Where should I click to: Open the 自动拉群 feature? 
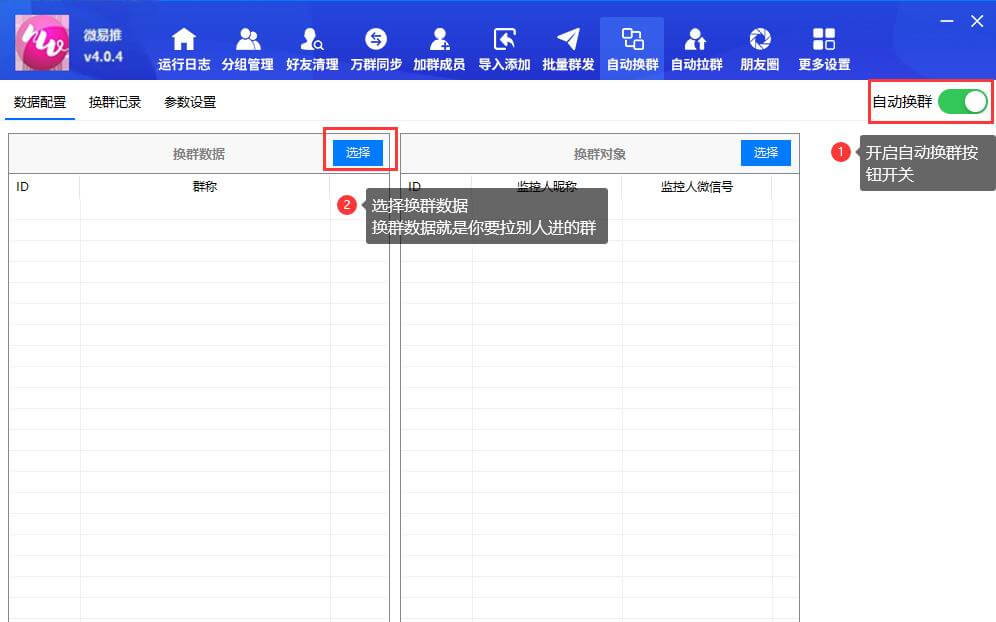695,45
